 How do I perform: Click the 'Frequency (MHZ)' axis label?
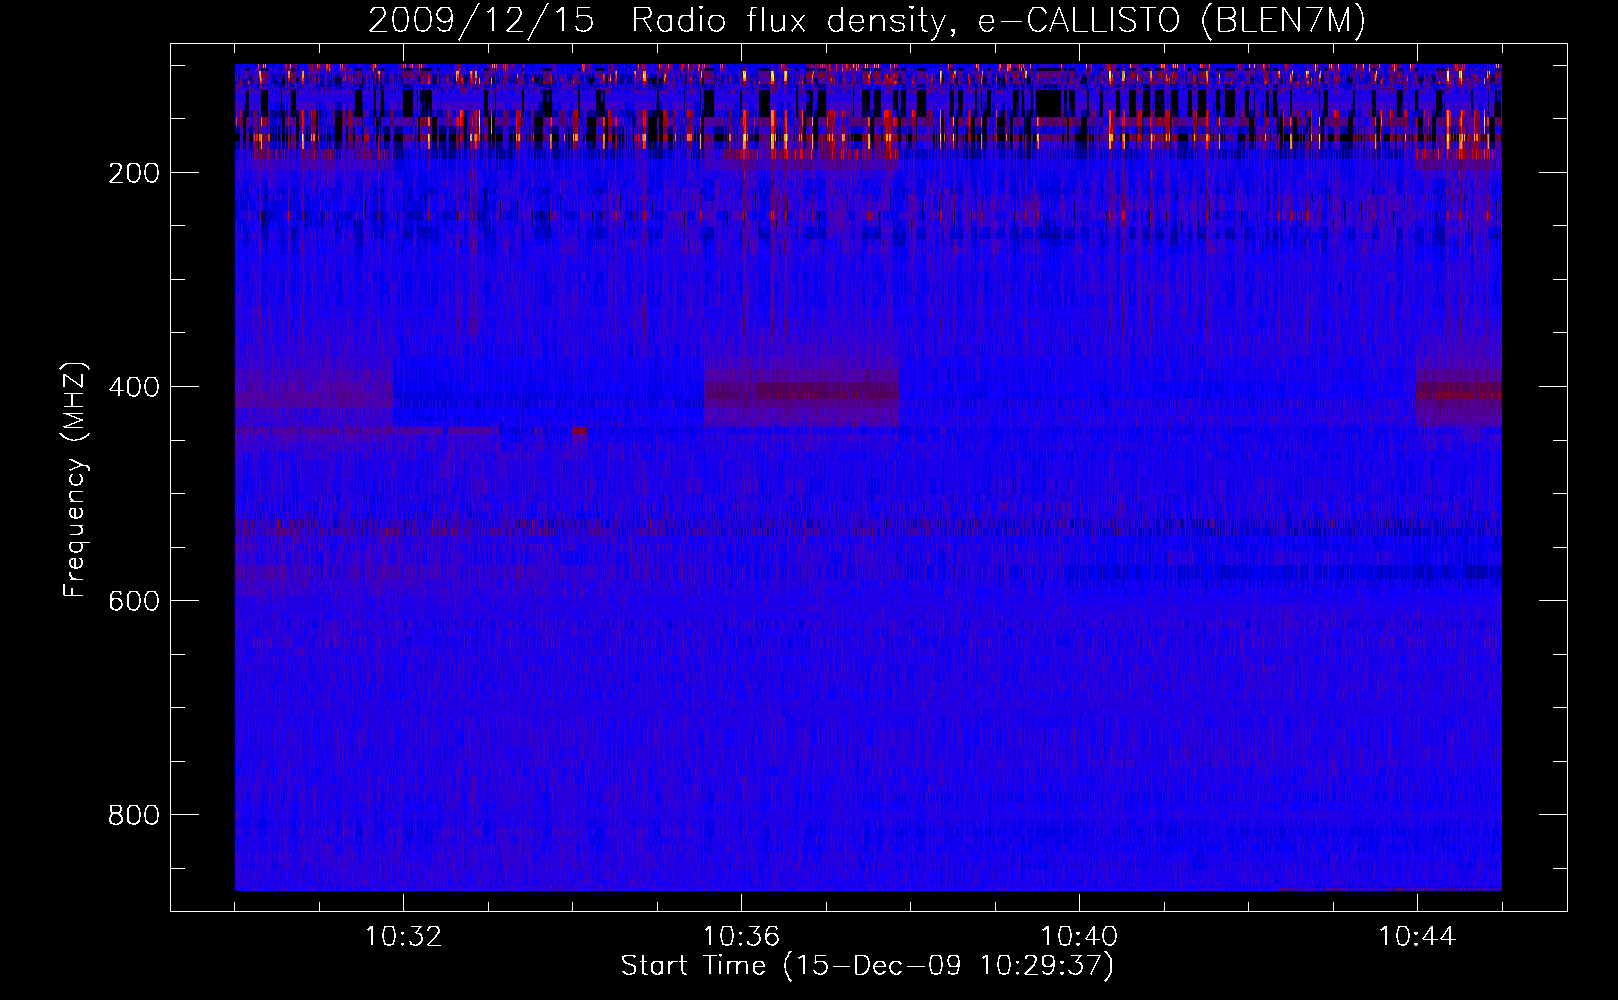(x=75, y=480)
